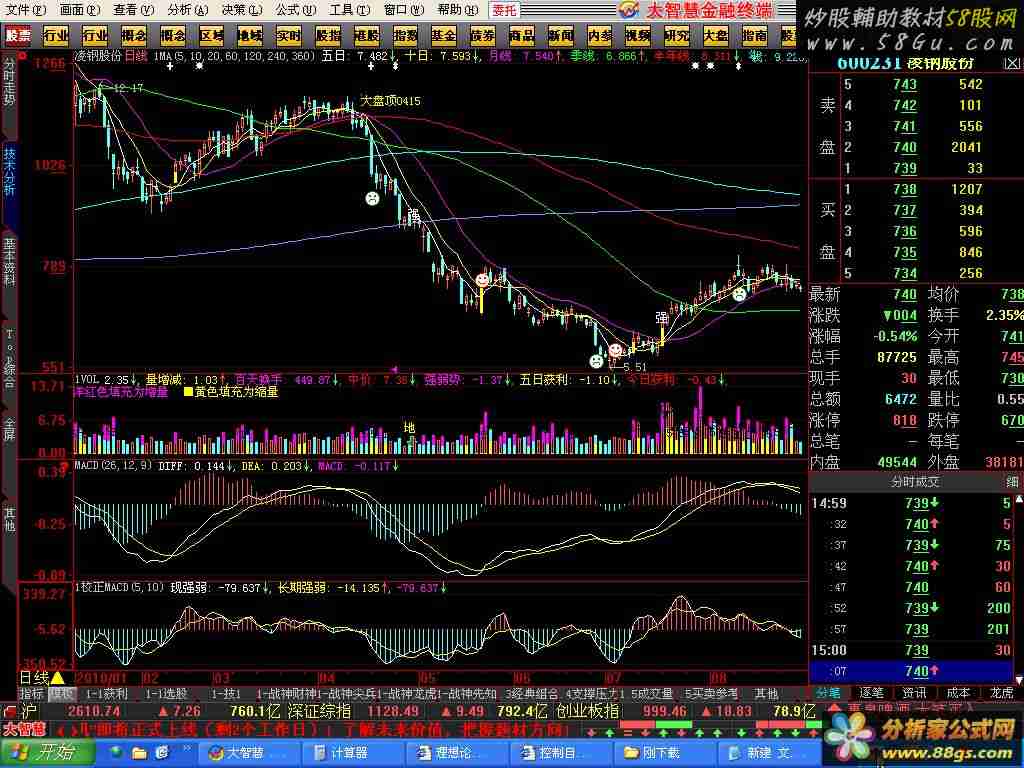The height and width of the screenshot is (768, 1024).
Task: Open the 分析 menu
Action: [x=188, y=10]
